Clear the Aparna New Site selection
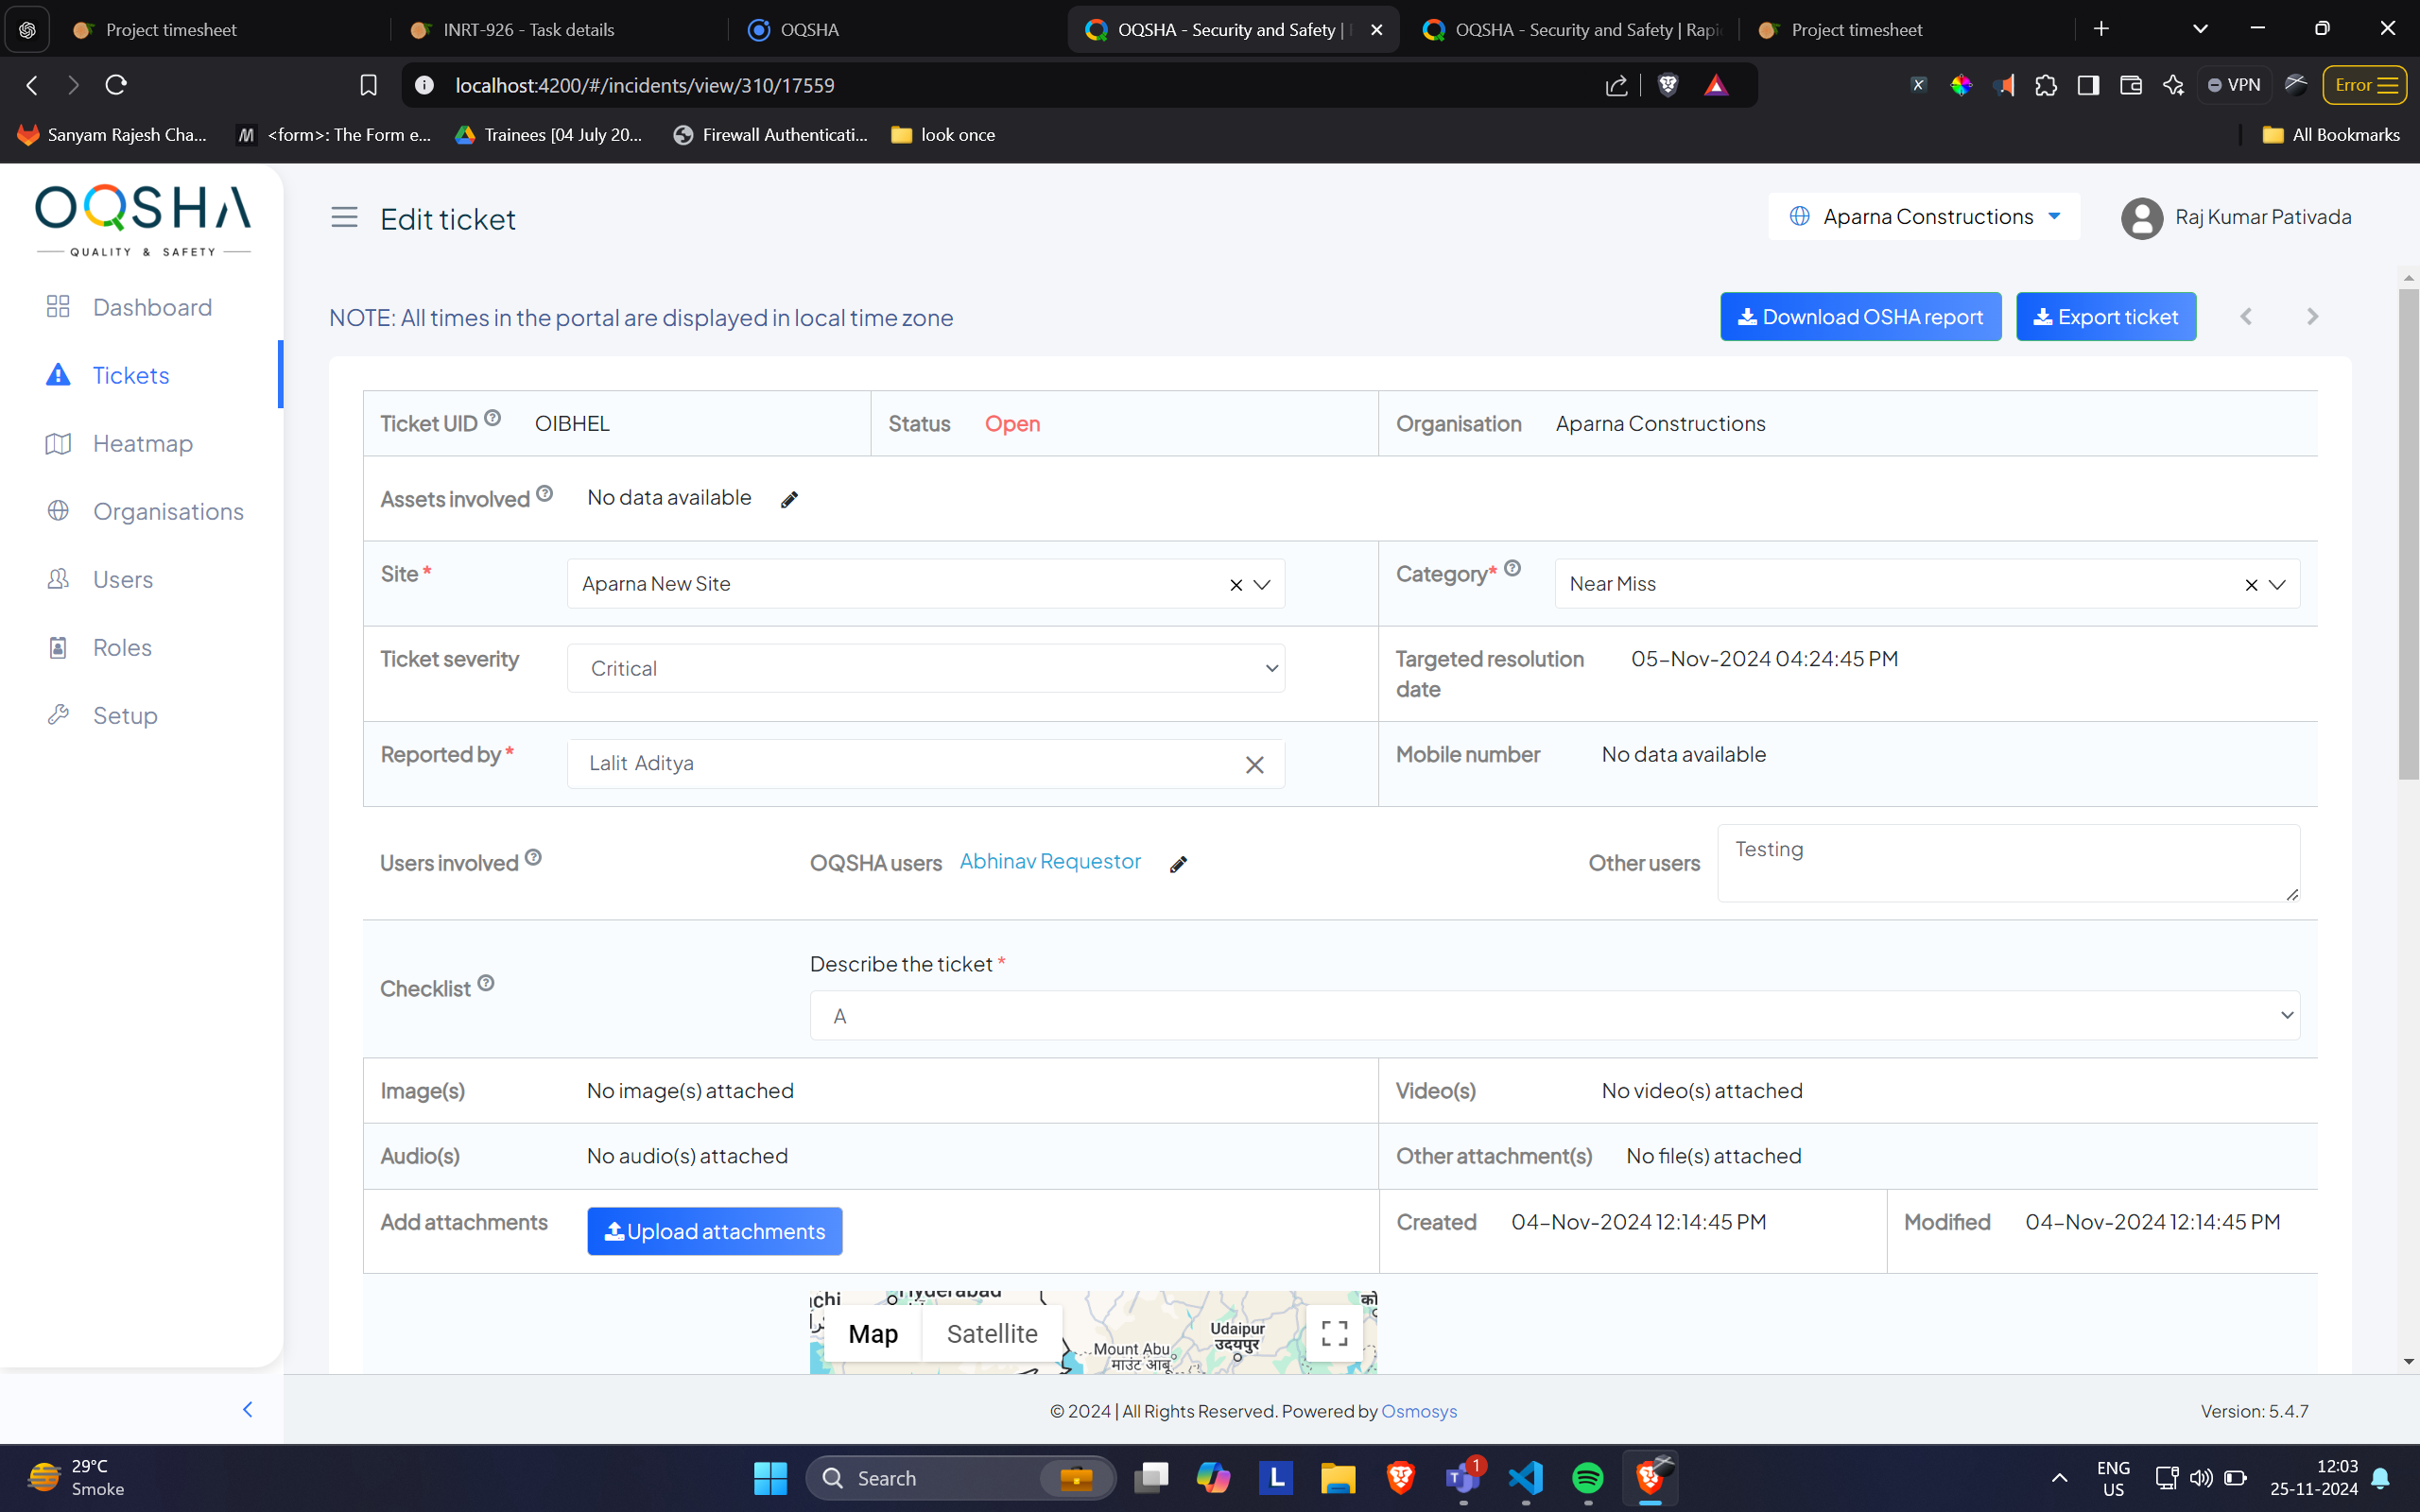 point(1236,585)
